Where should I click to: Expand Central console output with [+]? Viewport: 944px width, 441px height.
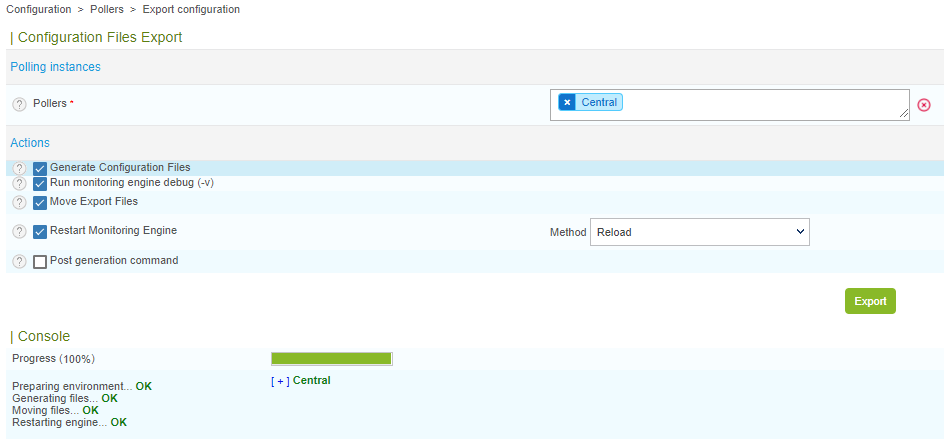pos(280,381)
